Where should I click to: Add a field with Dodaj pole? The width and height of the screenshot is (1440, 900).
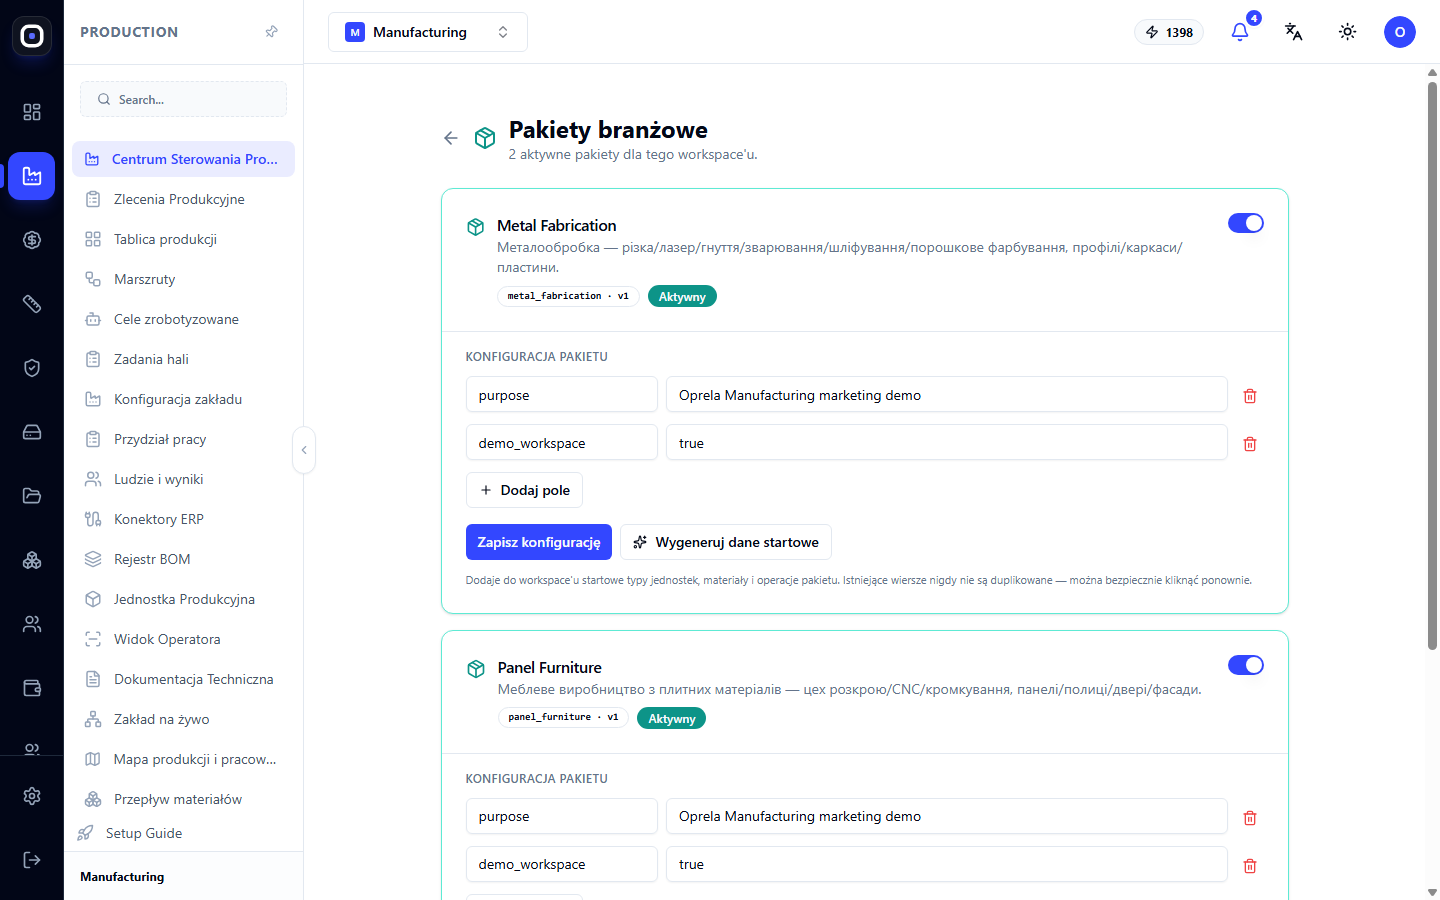click(x=524, y=490)
